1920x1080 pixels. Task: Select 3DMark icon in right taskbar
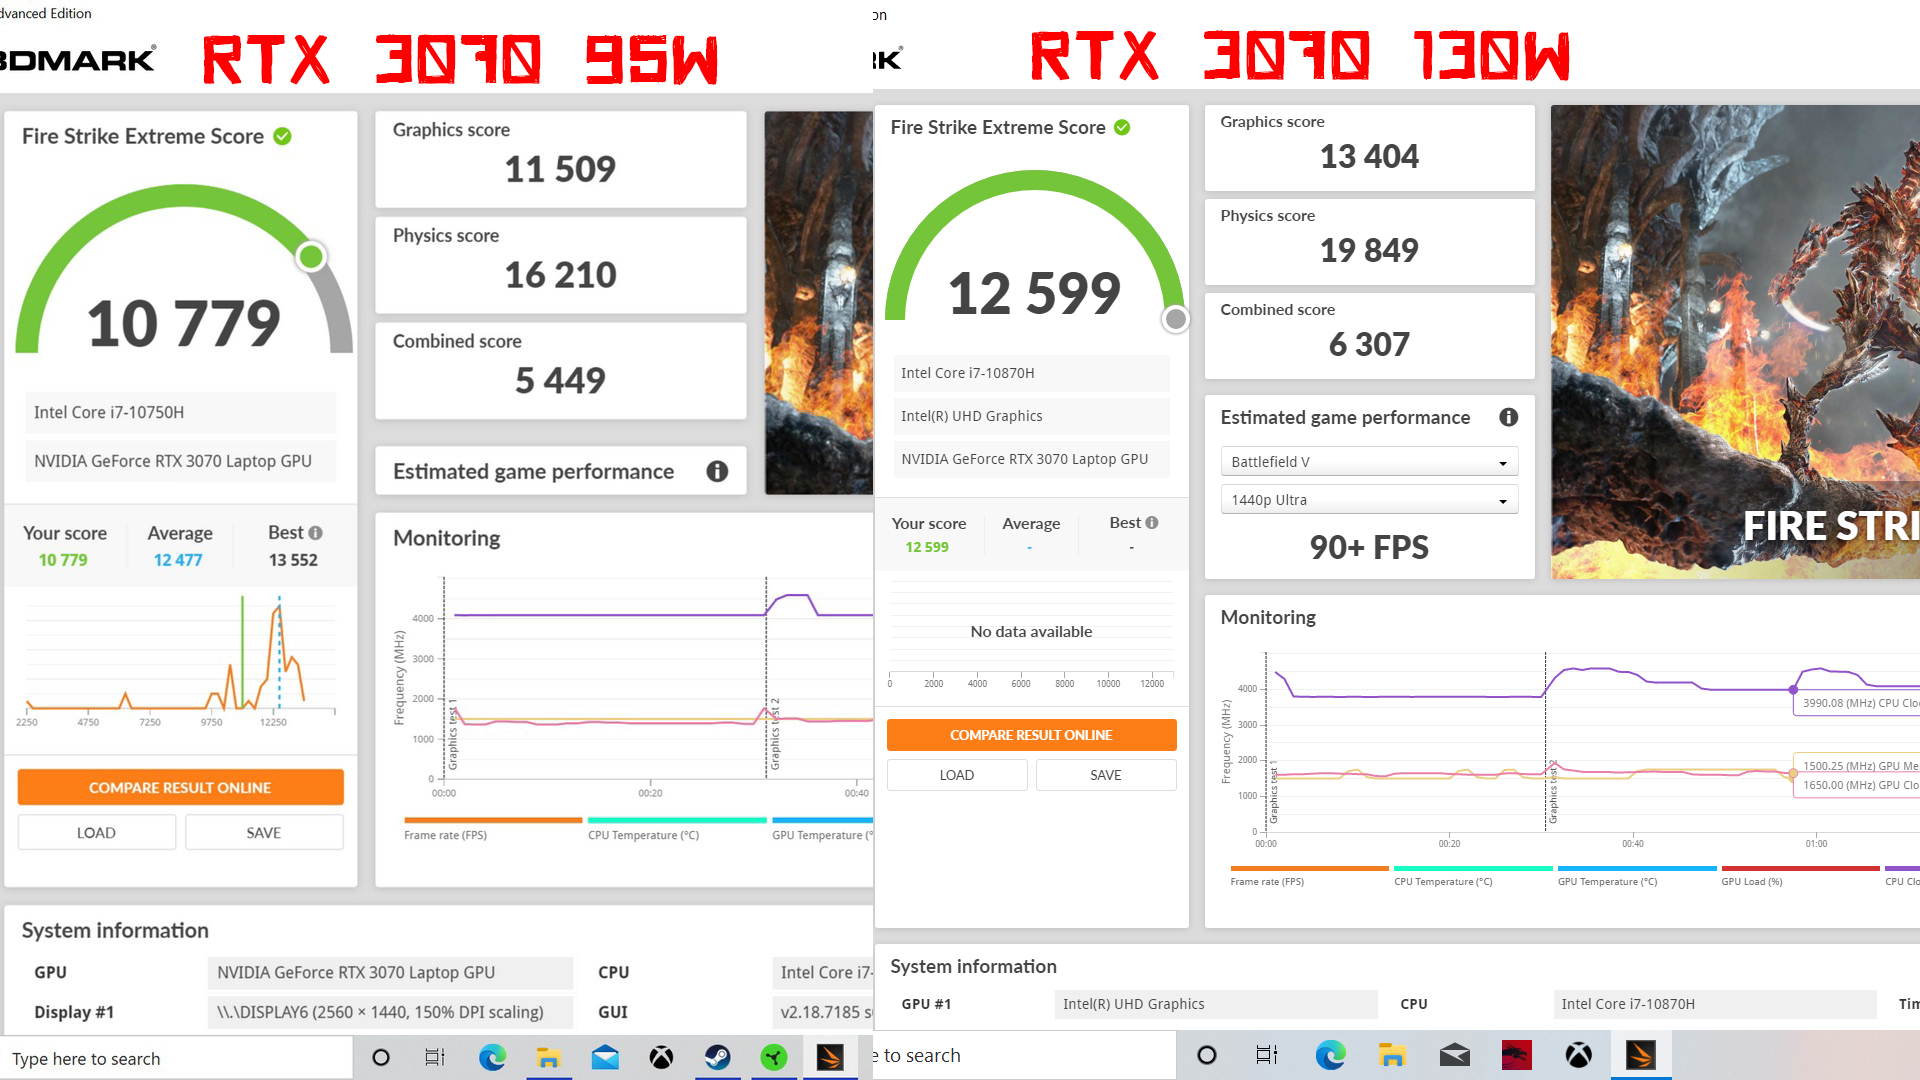(1641, 1055)
